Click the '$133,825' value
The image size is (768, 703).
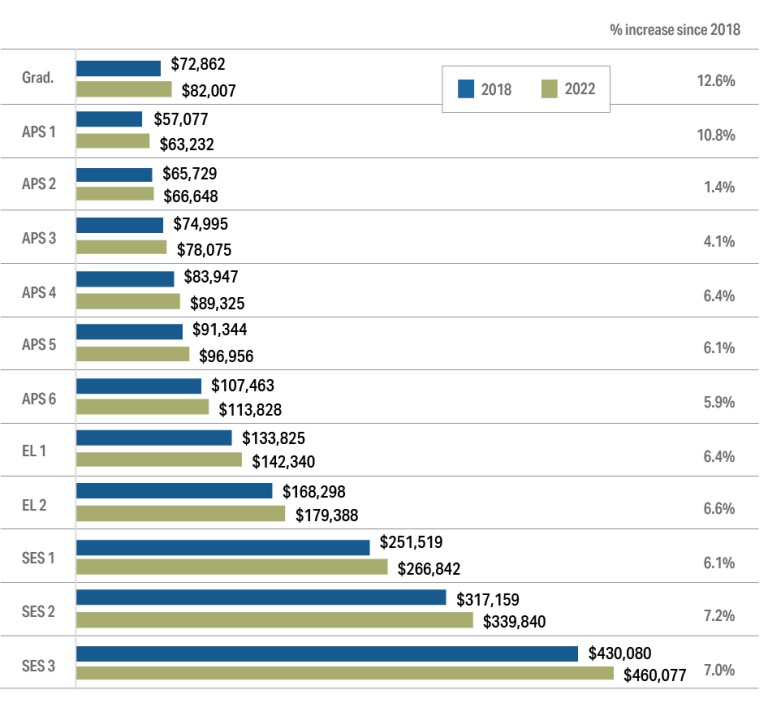coord(273,438)
